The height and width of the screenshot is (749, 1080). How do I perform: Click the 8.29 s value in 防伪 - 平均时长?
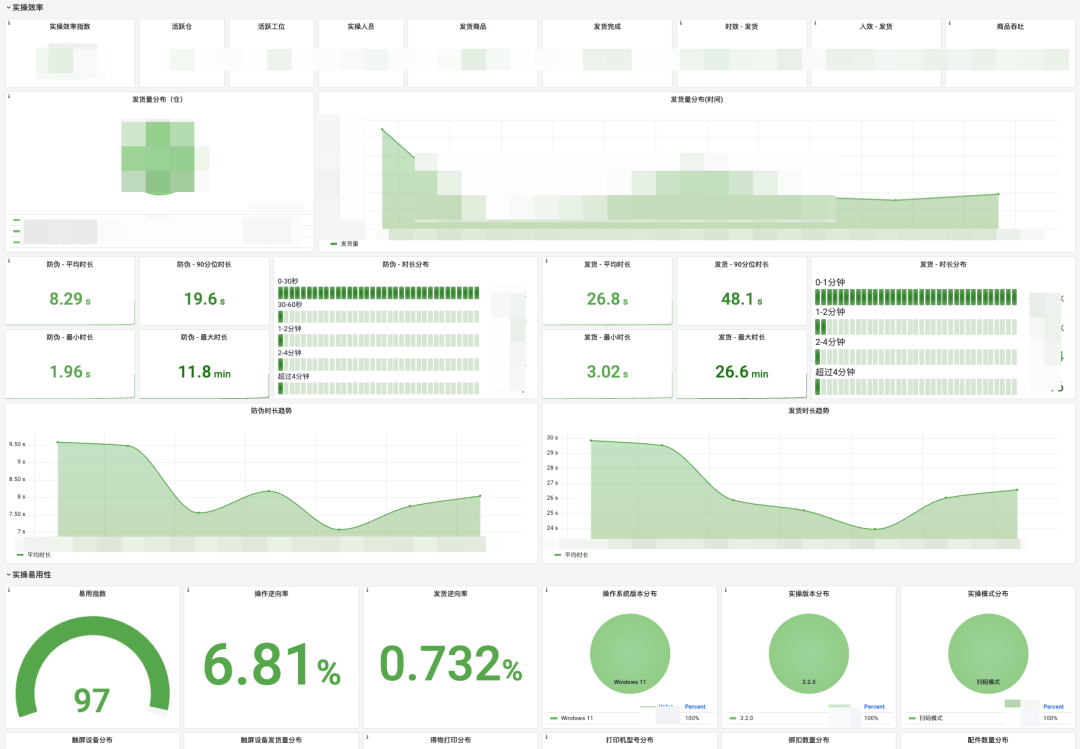[70, 299]
